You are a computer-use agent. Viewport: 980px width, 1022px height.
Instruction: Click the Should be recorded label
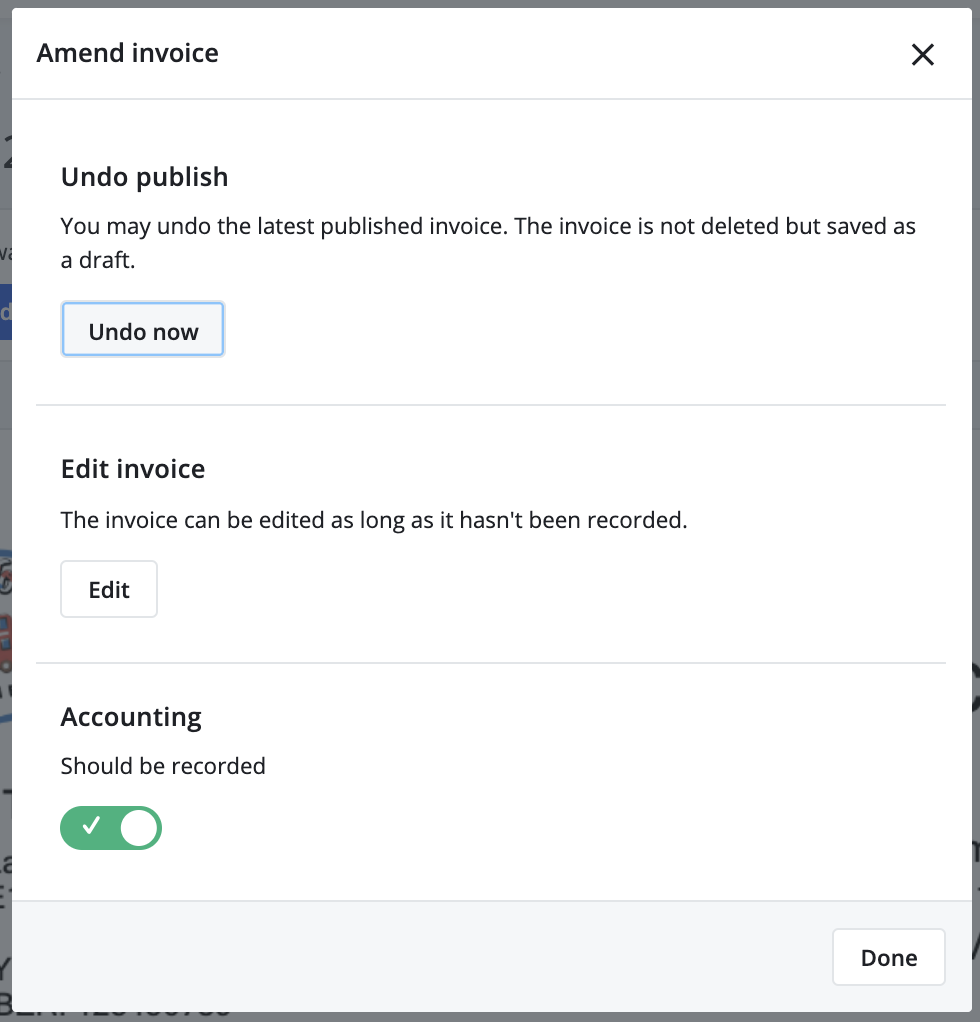pos(163,766)
